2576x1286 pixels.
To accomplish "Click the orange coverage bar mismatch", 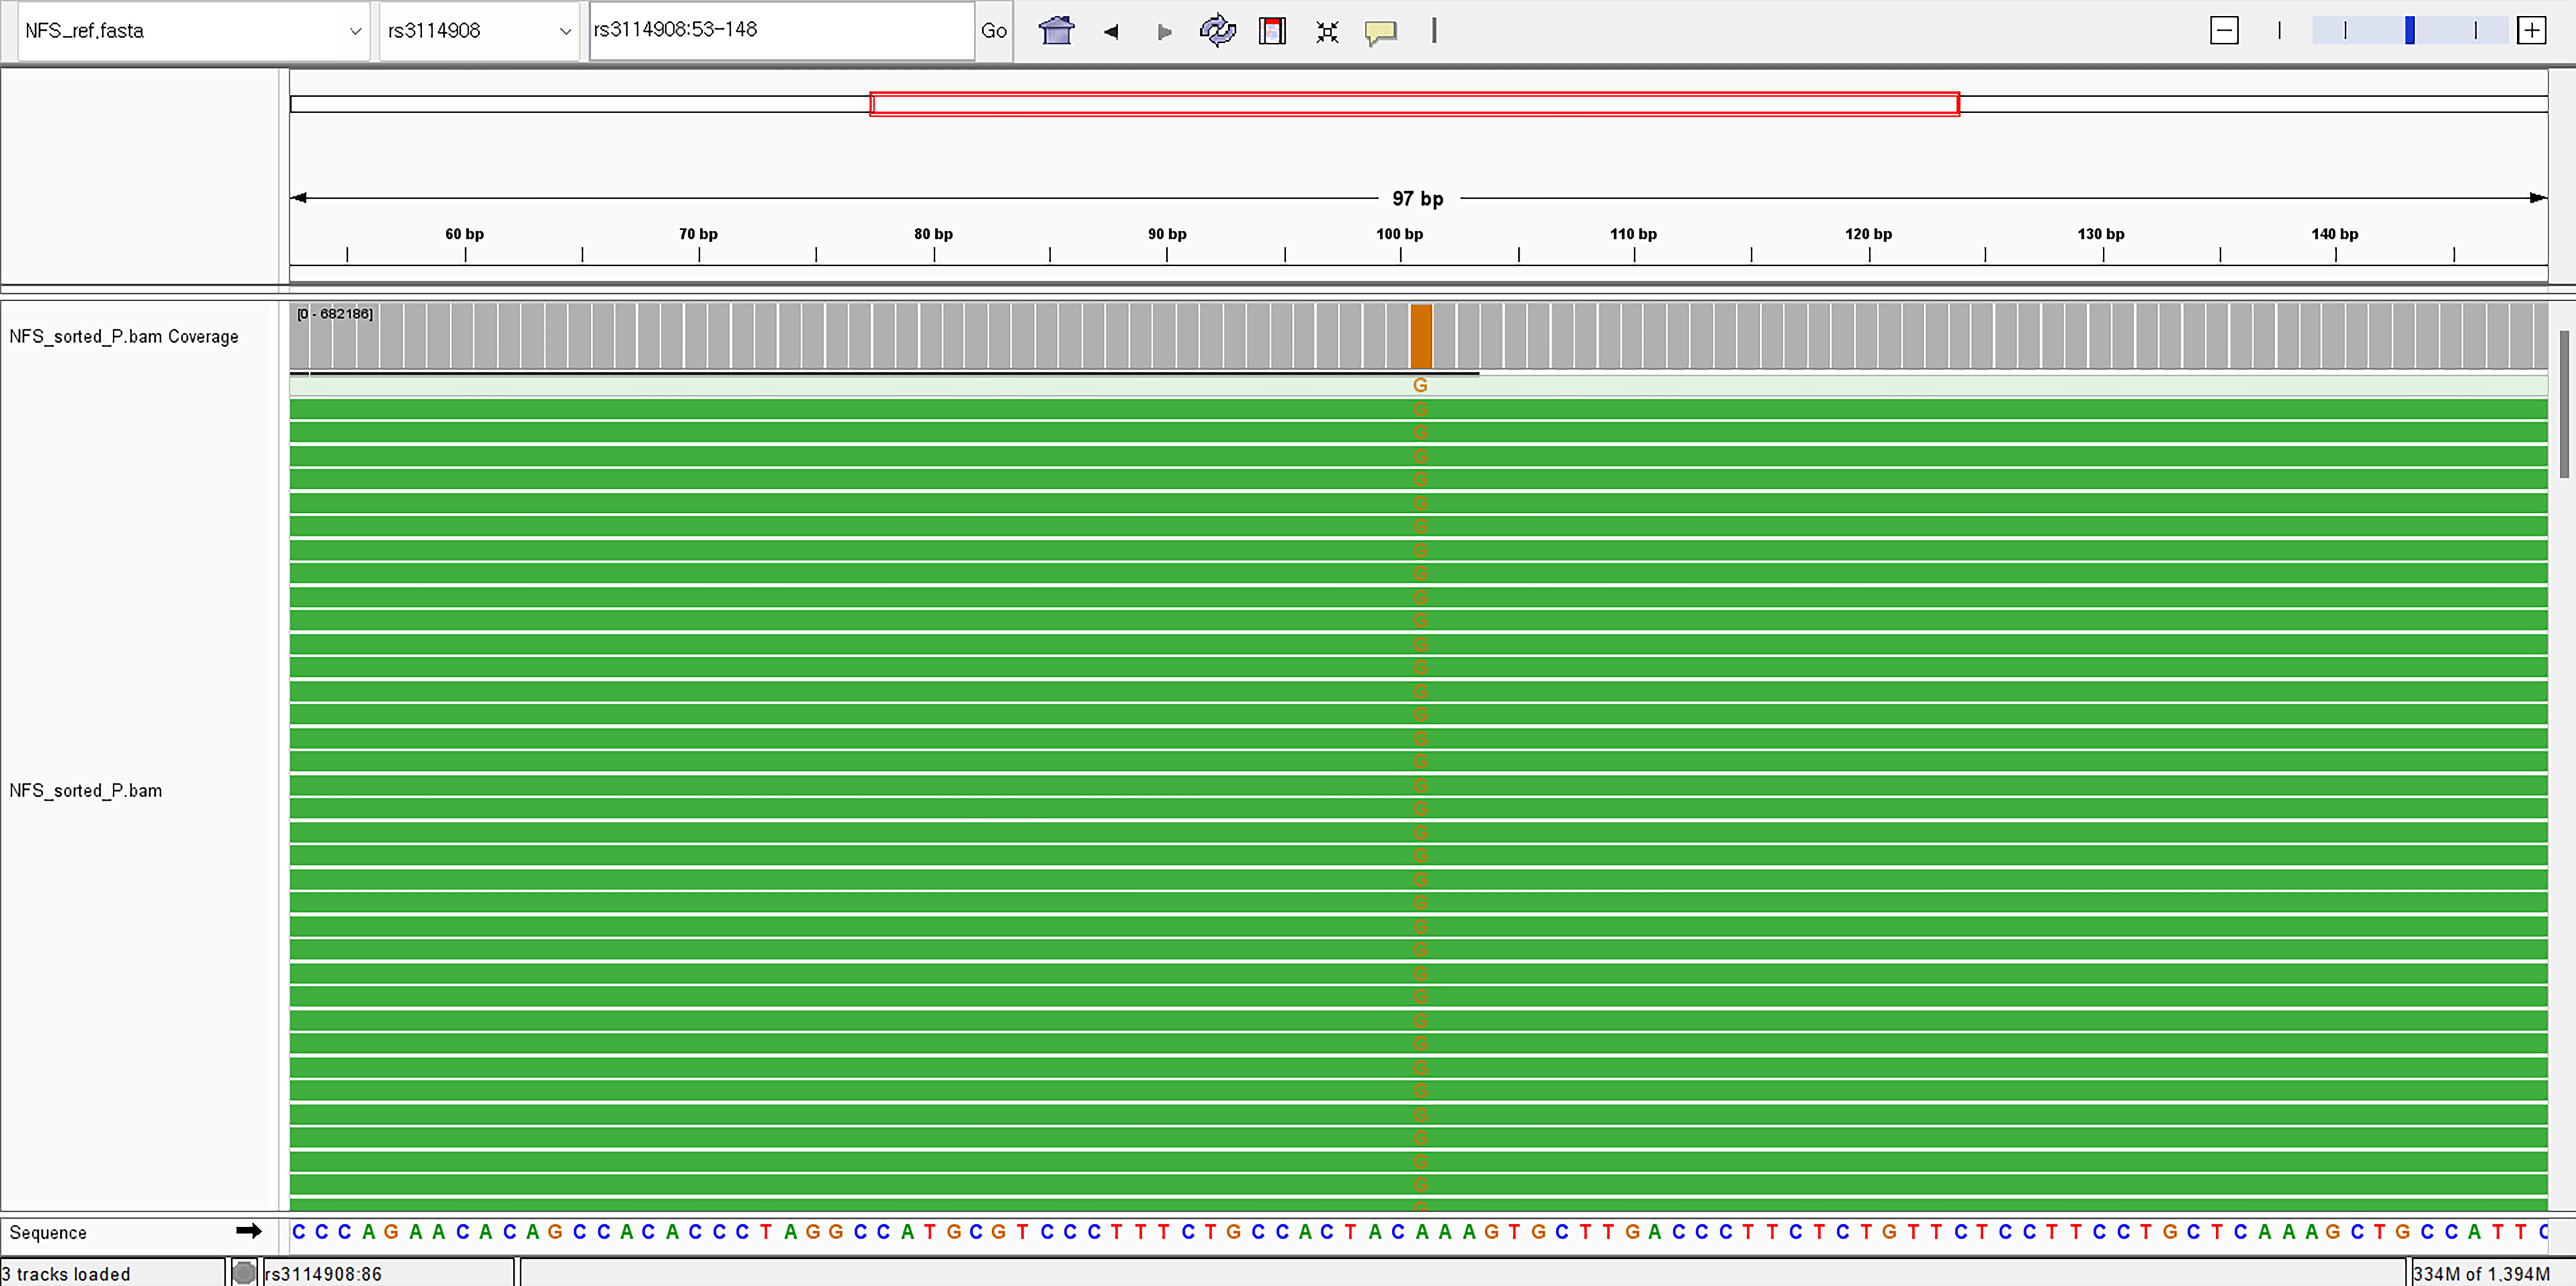I will point(1421,337).
